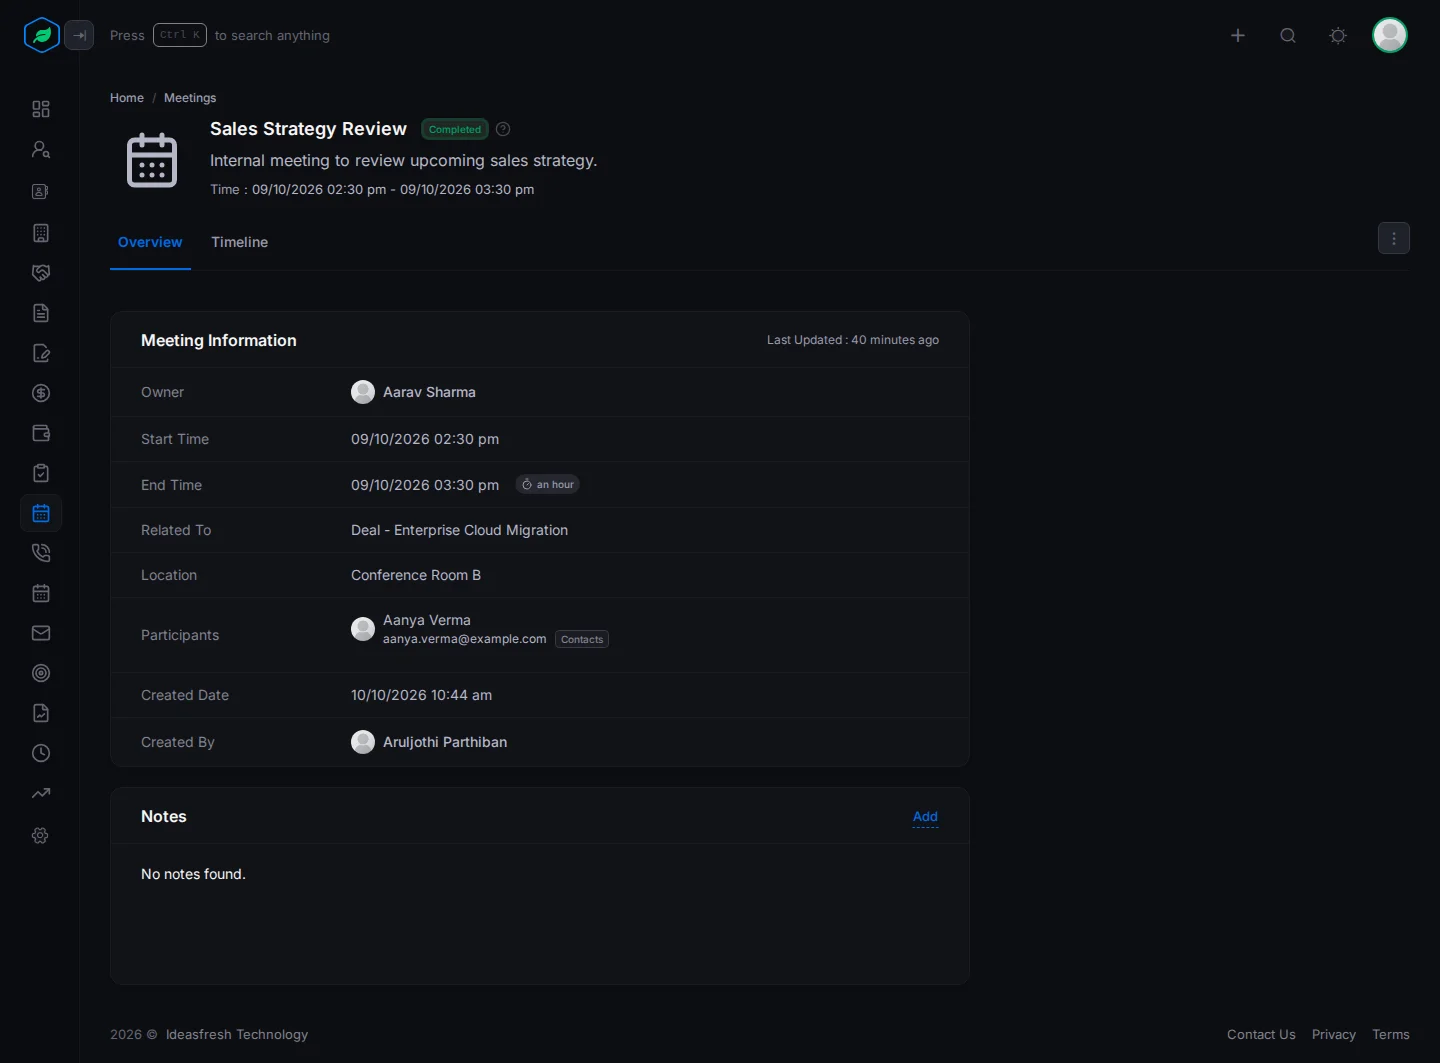Open the calls phone sidebar icon
The image size is (1440, 1063).
click(x=41, y=553)
